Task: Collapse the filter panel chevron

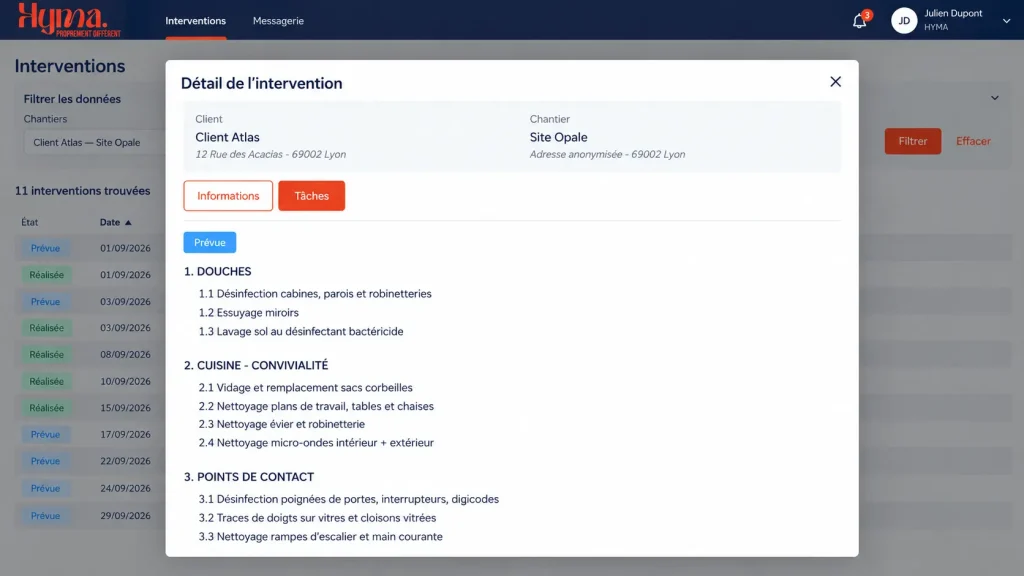Action: pos(995,98)
